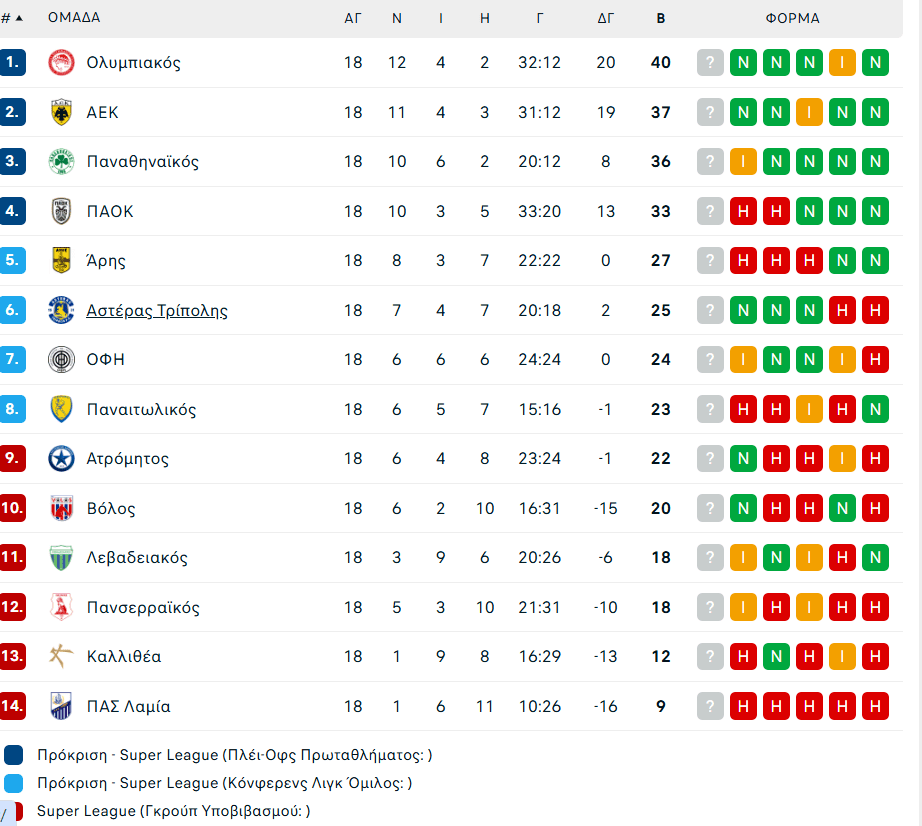922x826 pixels.
Task: Sort table by the # rank column
Action: (12, 18)
